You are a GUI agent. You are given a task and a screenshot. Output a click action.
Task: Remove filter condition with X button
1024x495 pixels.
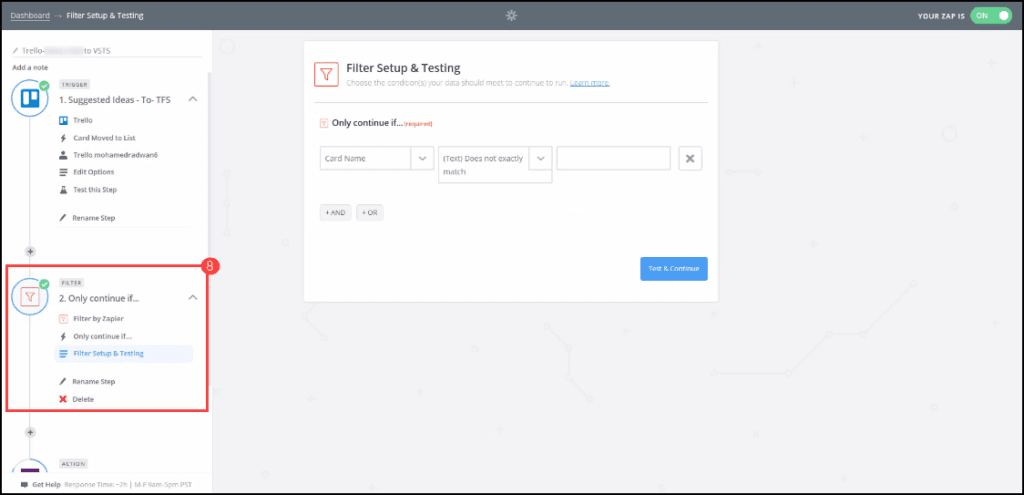[690, 159]
